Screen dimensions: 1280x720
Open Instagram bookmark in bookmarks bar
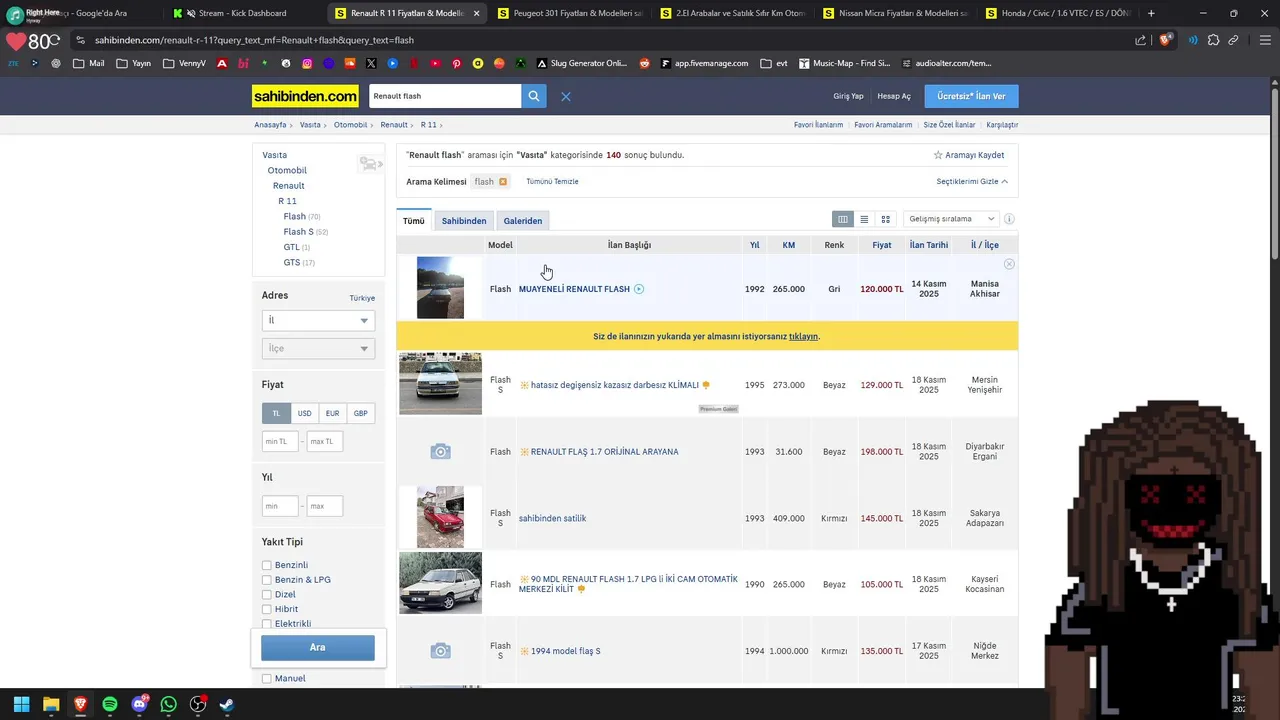click(x=307, y=63)
